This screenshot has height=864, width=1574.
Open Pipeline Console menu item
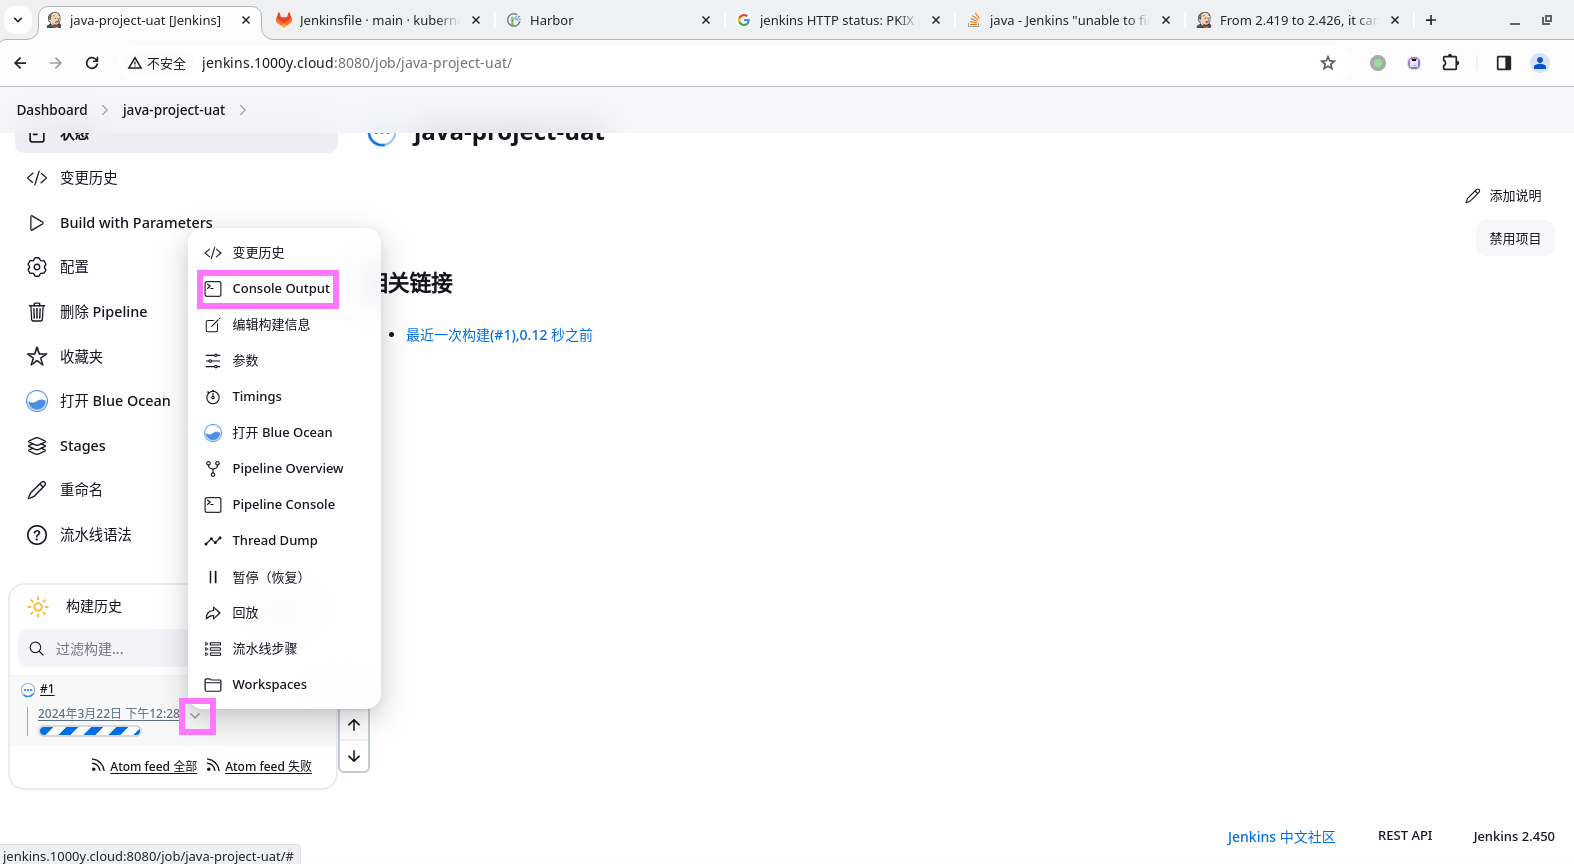pos(284,505)
